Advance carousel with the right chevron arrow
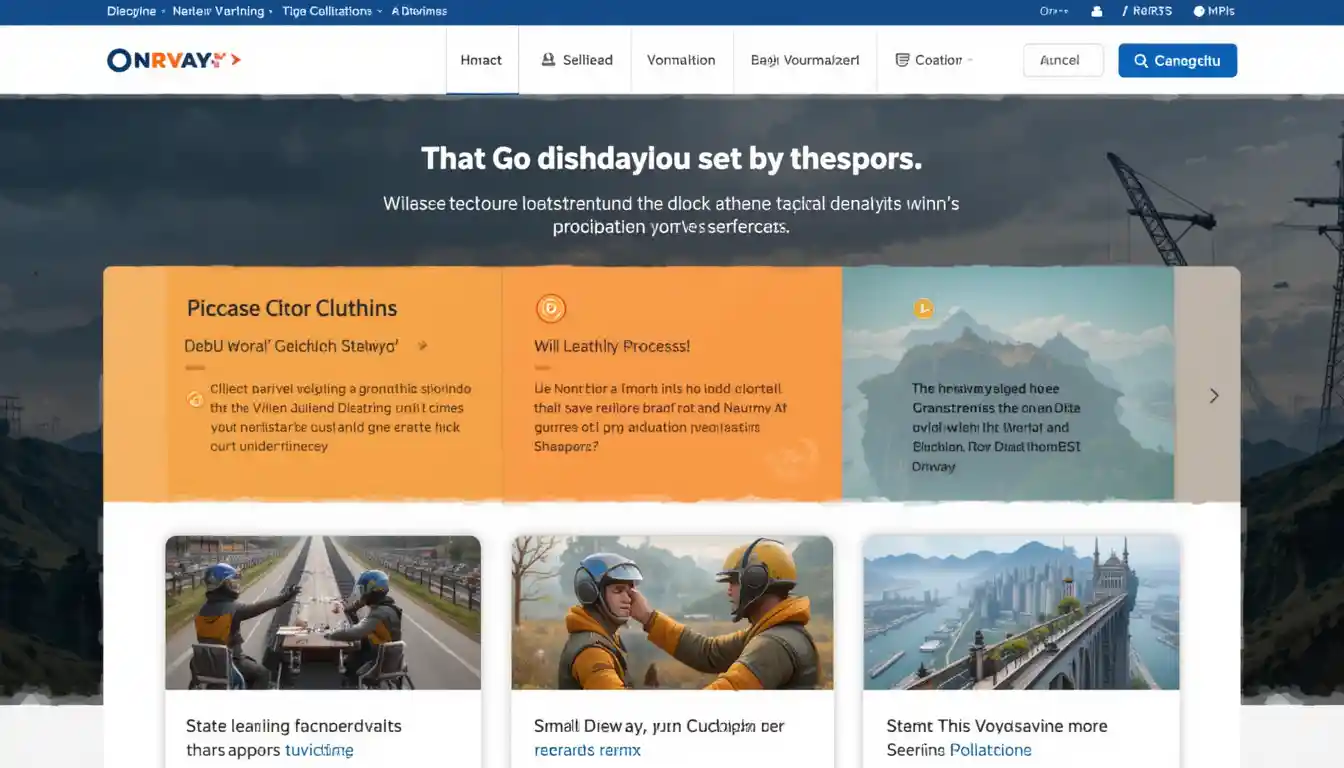Viewport: 1344px width, 768px height. tap(1213, 396)
